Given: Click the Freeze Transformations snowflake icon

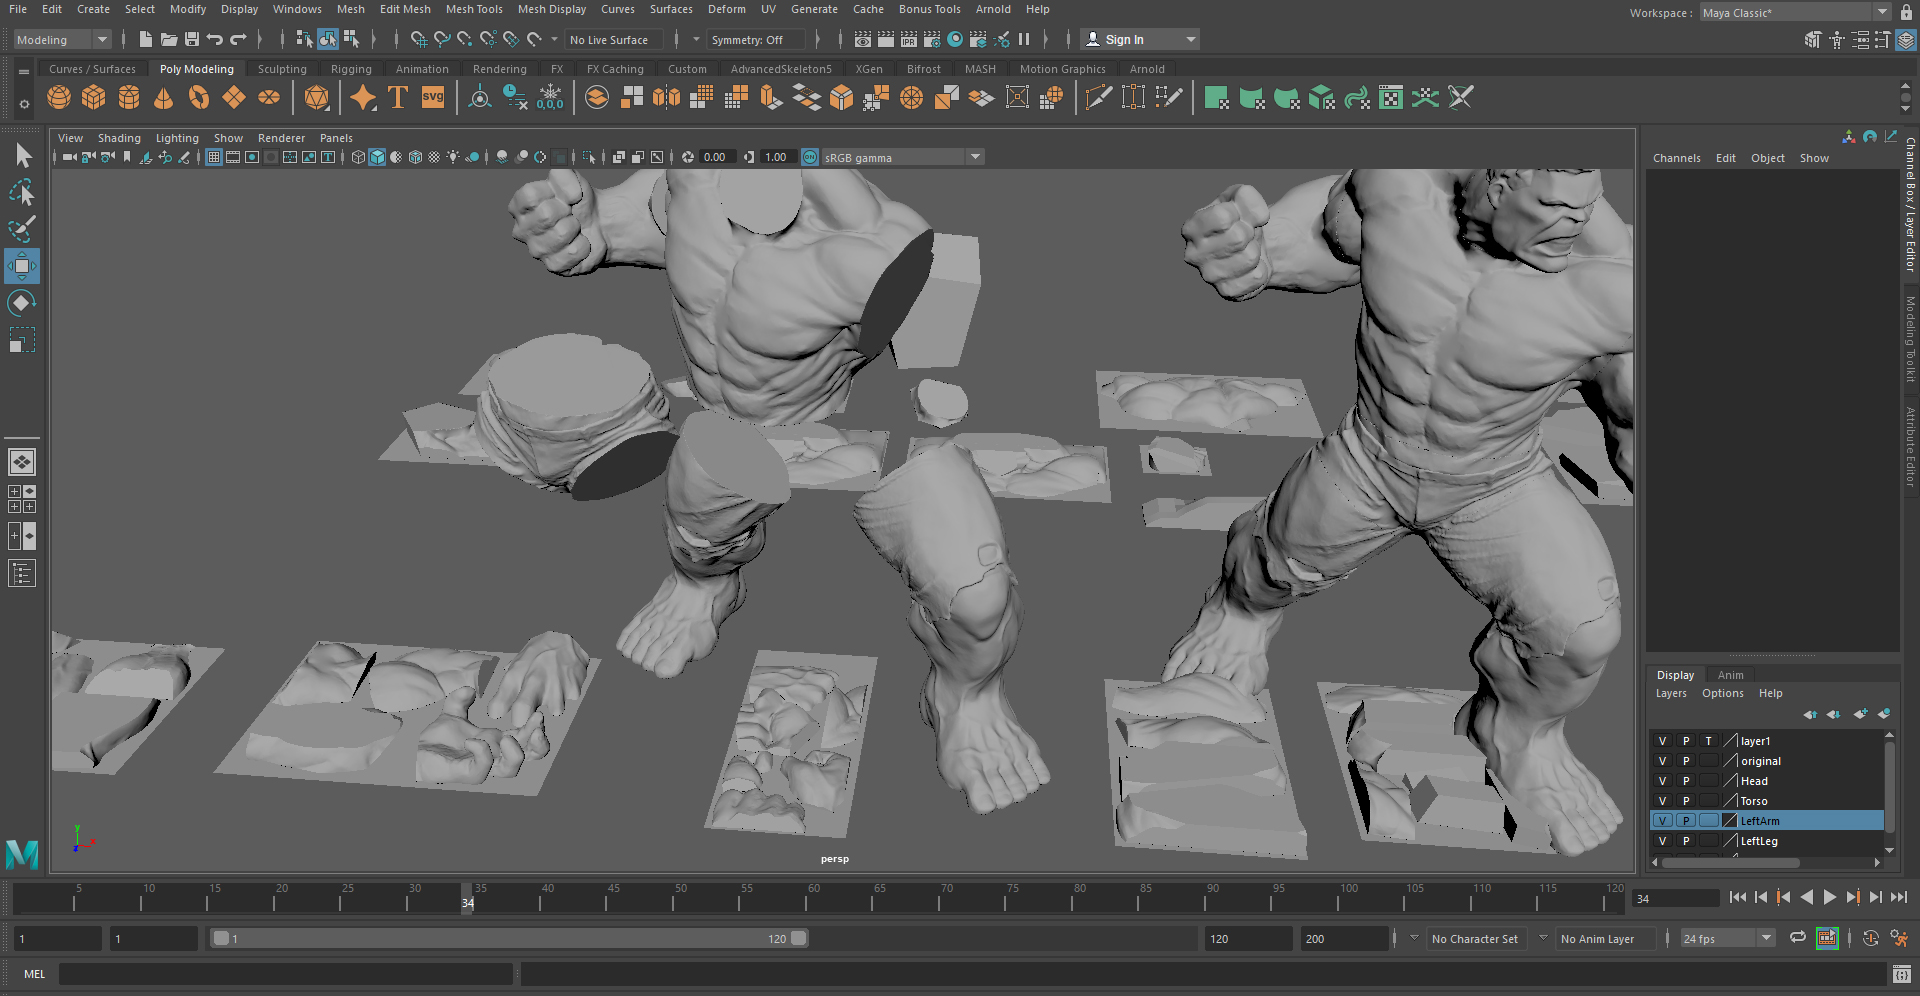Looking at the screenshot, I should click(550, 97).
